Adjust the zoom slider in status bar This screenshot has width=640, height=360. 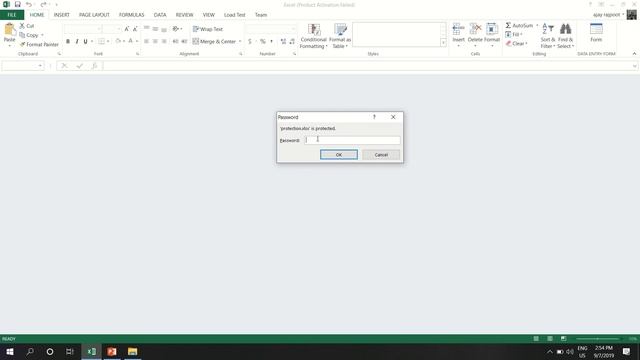click(598, 339)
